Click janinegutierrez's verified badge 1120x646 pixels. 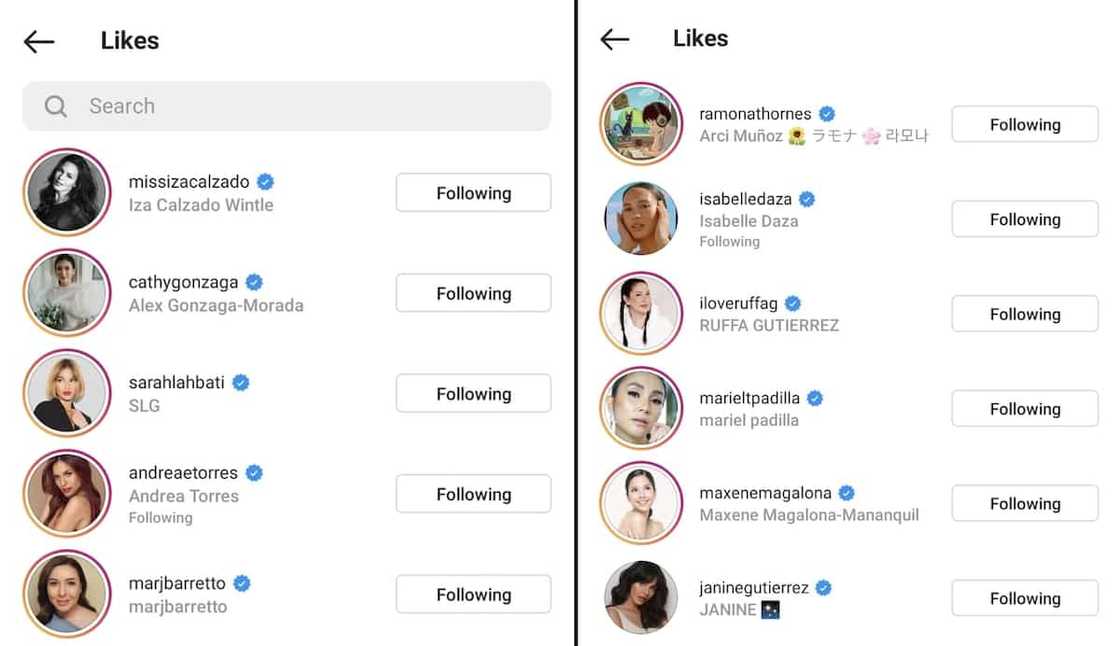824,588
